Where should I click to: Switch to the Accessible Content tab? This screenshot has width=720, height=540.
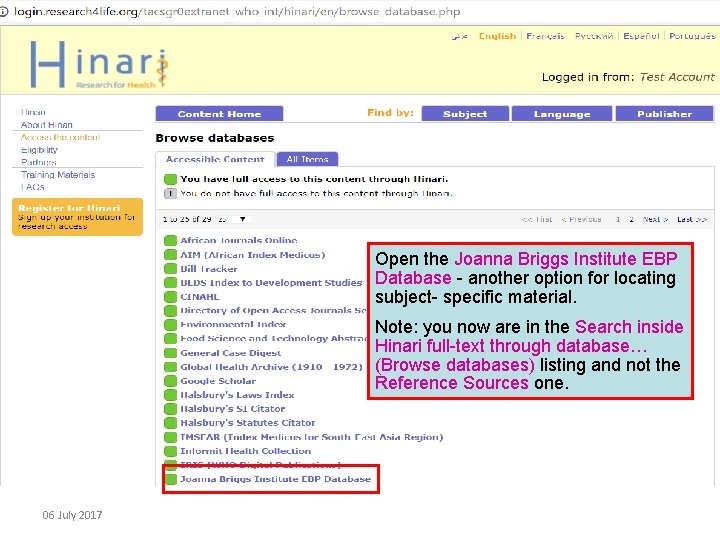[215, 159]
